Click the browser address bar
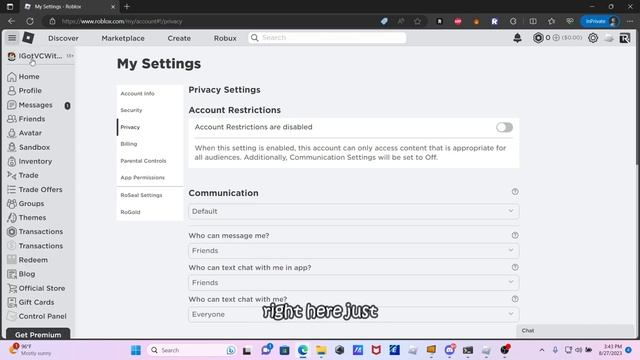 coord(212,21)
